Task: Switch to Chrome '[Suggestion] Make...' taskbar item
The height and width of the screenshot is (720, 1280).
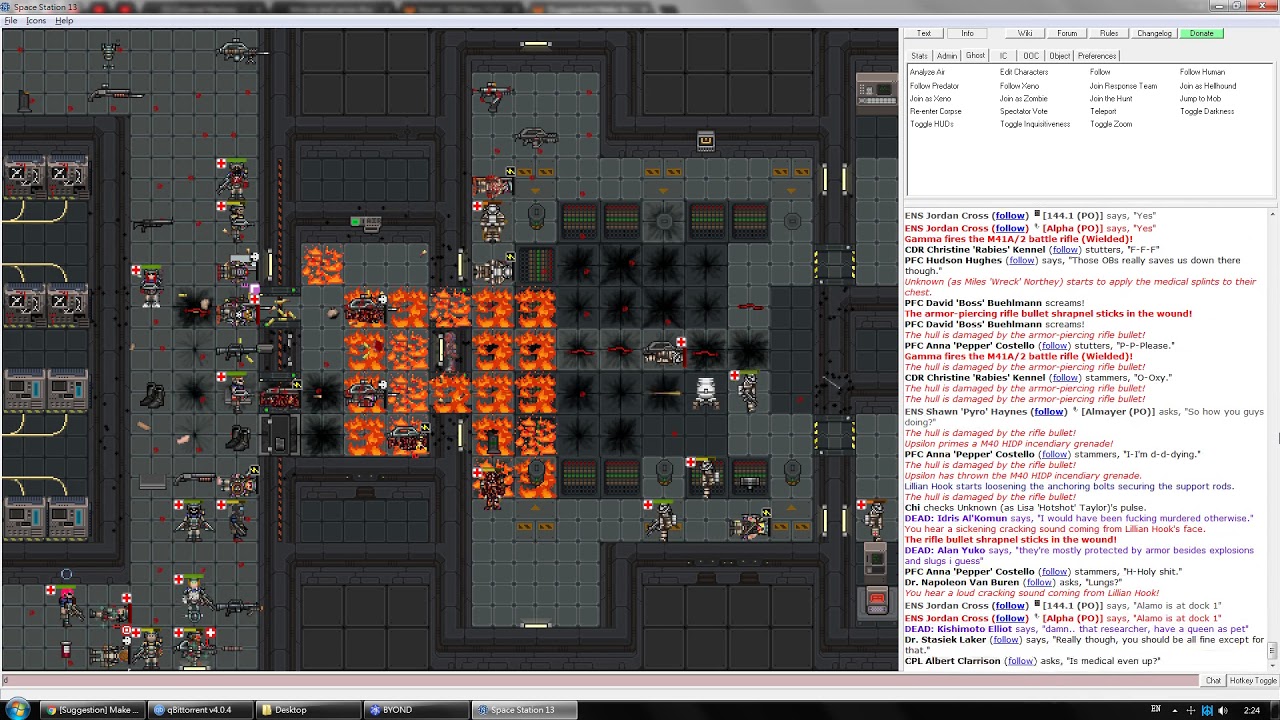Action: coord(92,710)
